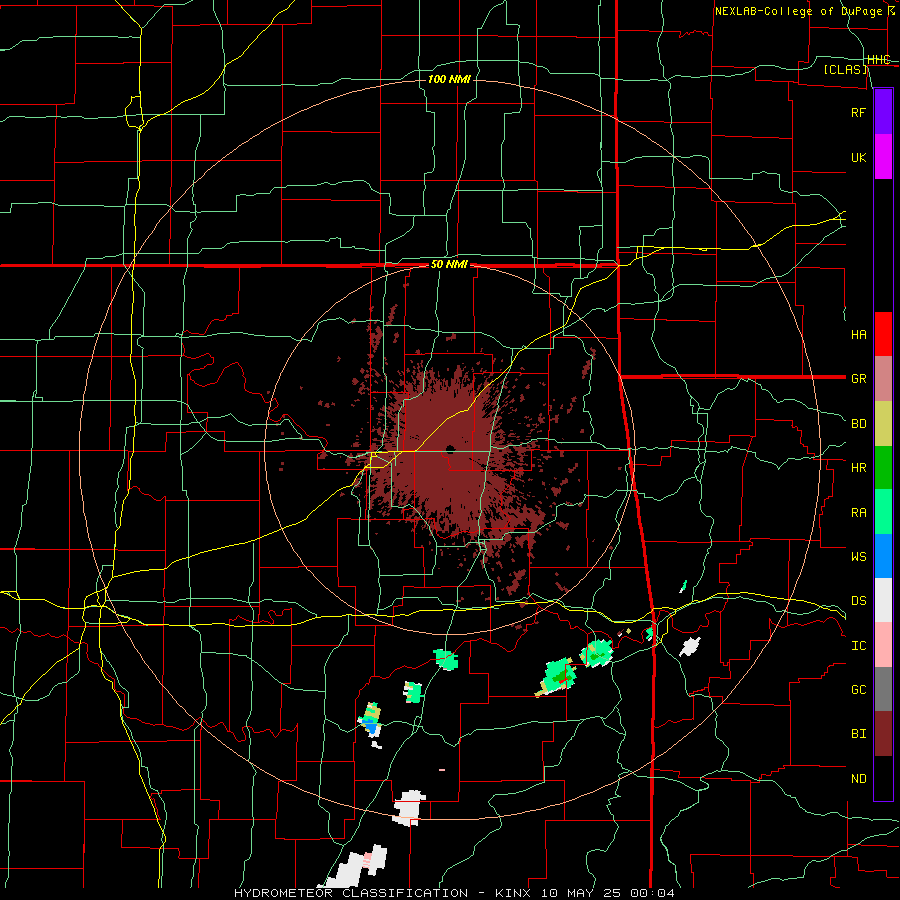Image resolution: width=900 pixels, height=900 pixels.
Task: Click the HA red legend swatch
Action: (883, 334)
